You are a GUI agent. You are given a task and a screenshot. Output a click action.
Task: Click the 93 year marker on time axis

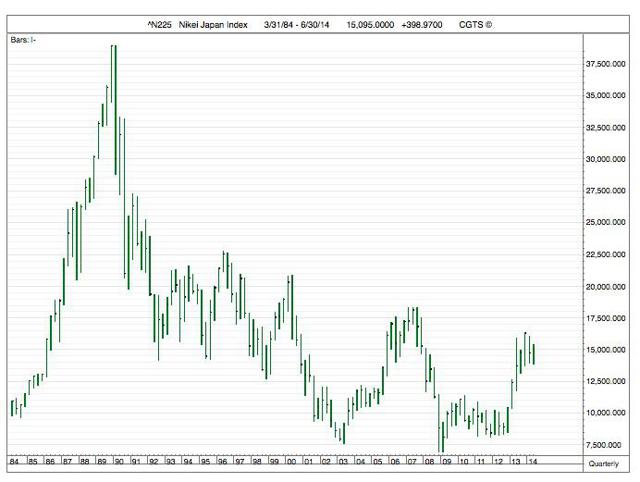click(x=171, y=462)
